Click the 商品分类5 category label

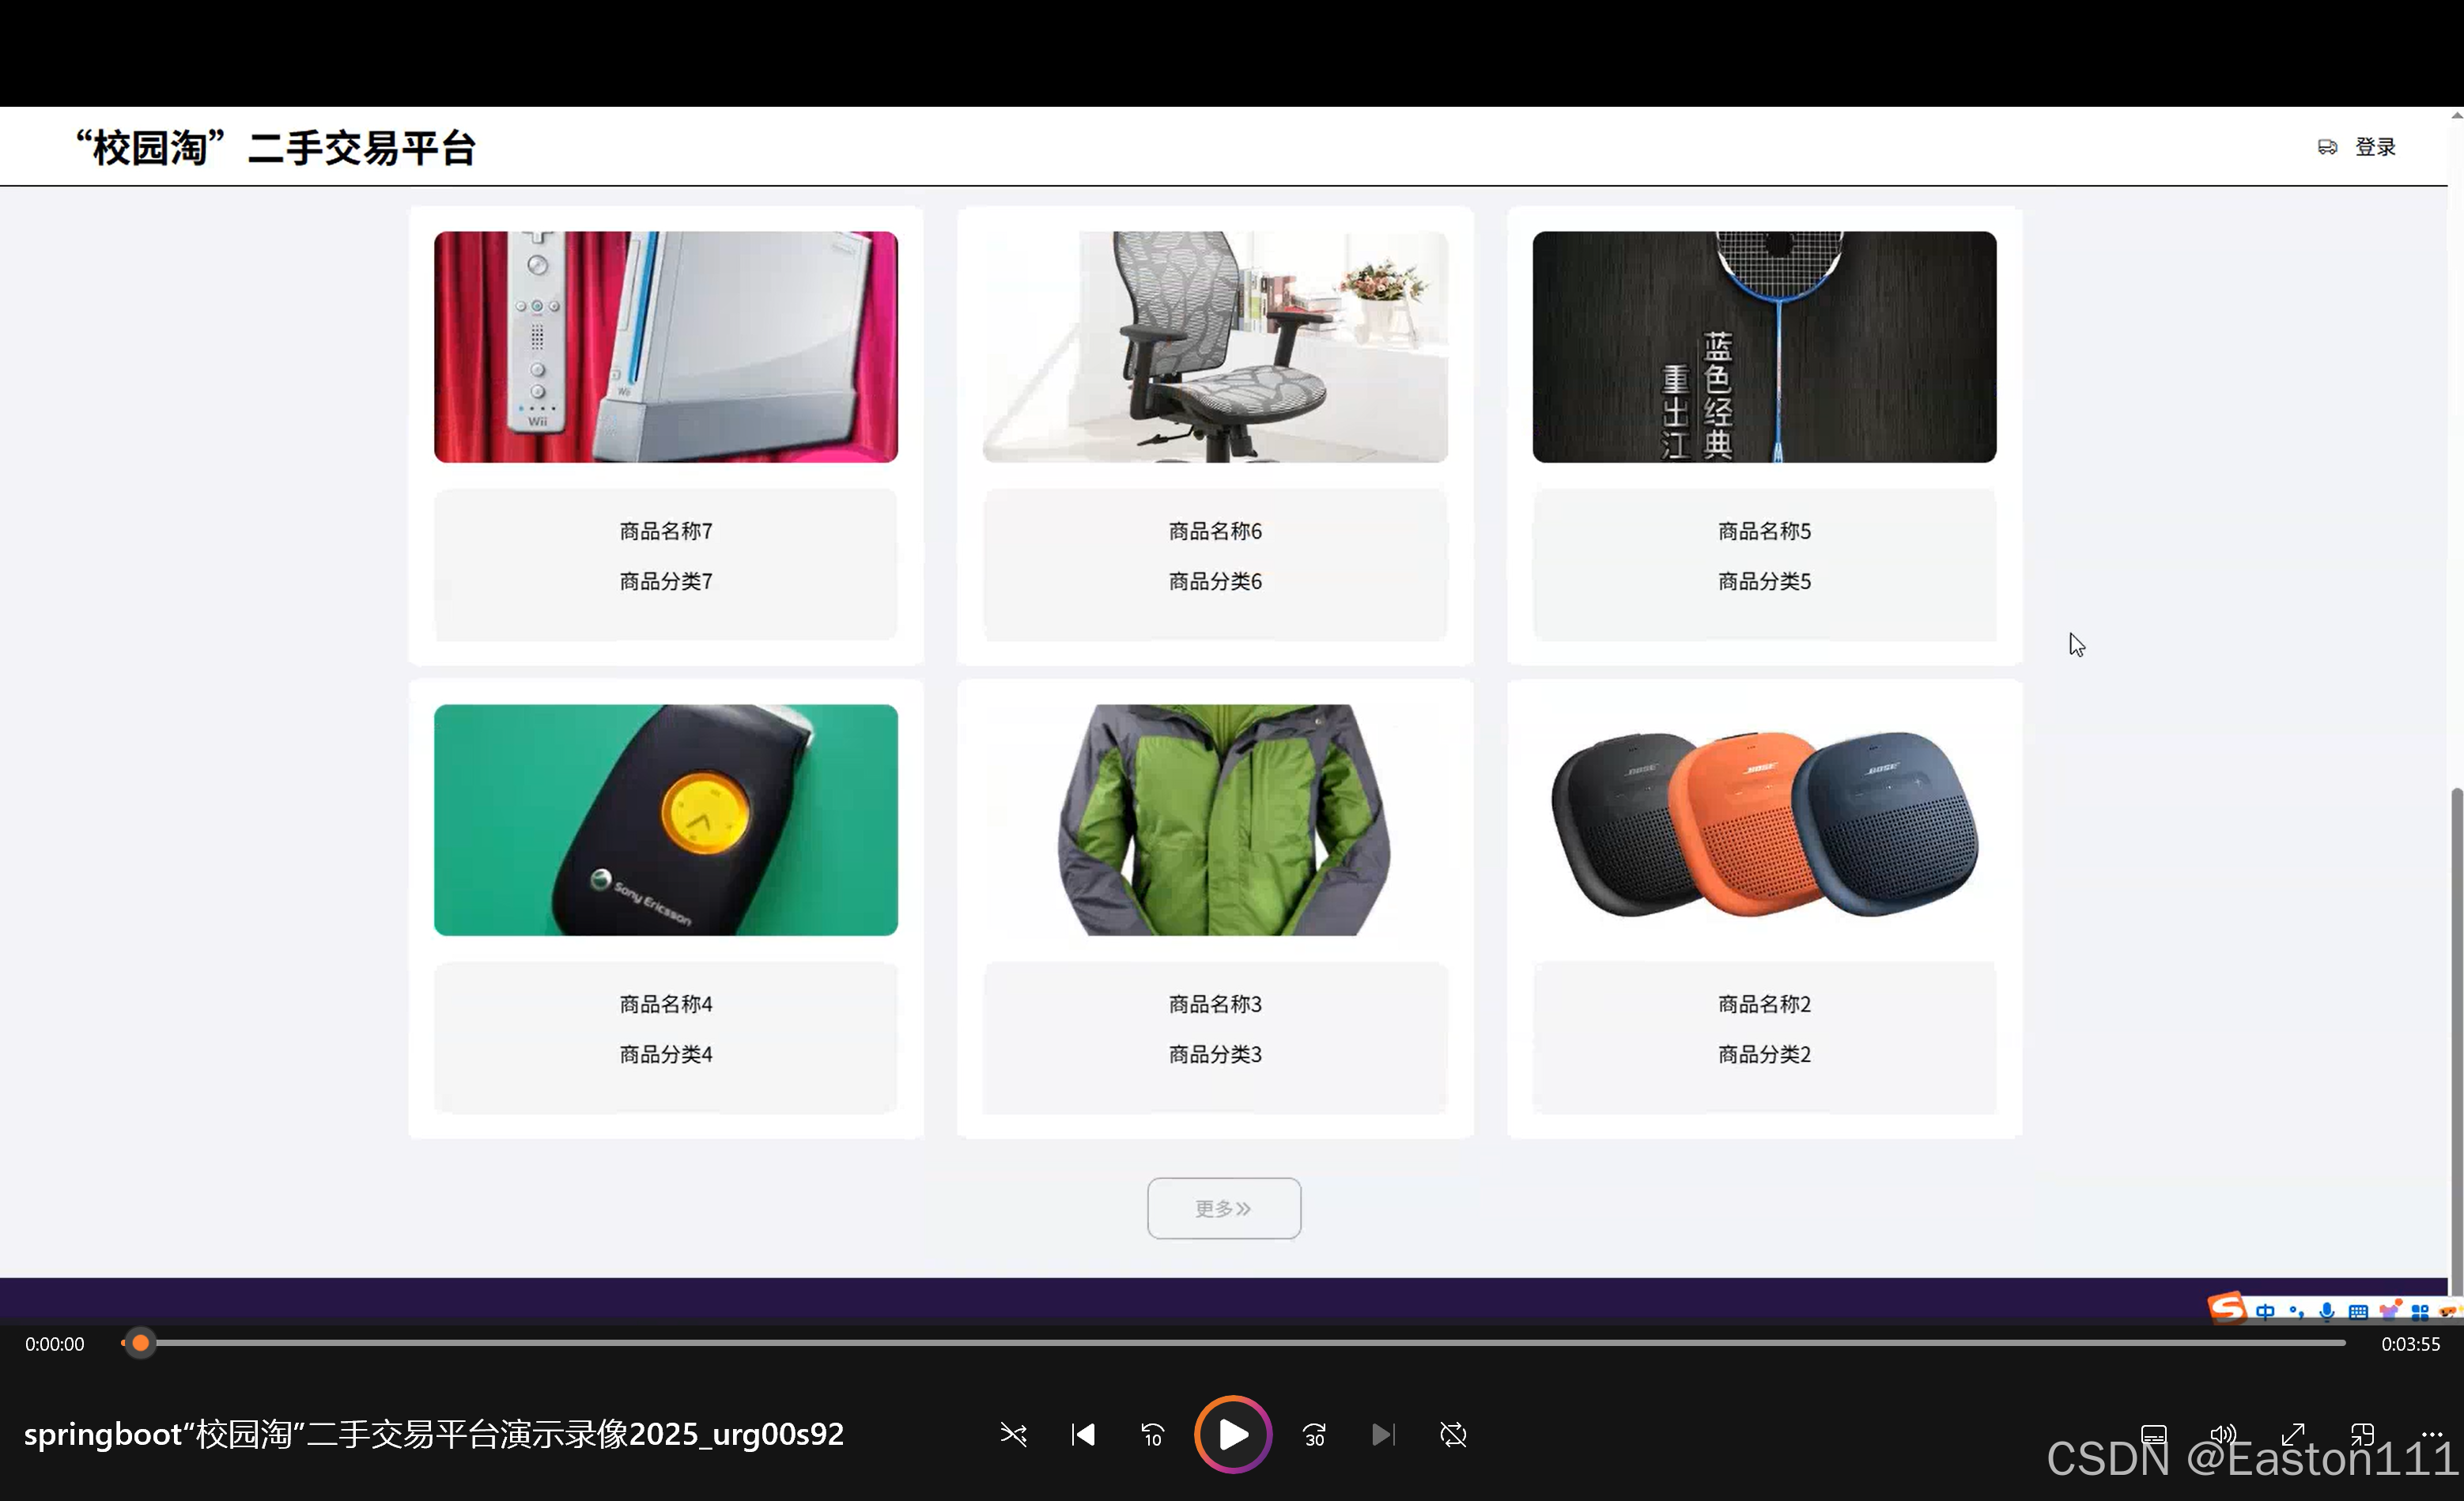[x=1764, y=581]
